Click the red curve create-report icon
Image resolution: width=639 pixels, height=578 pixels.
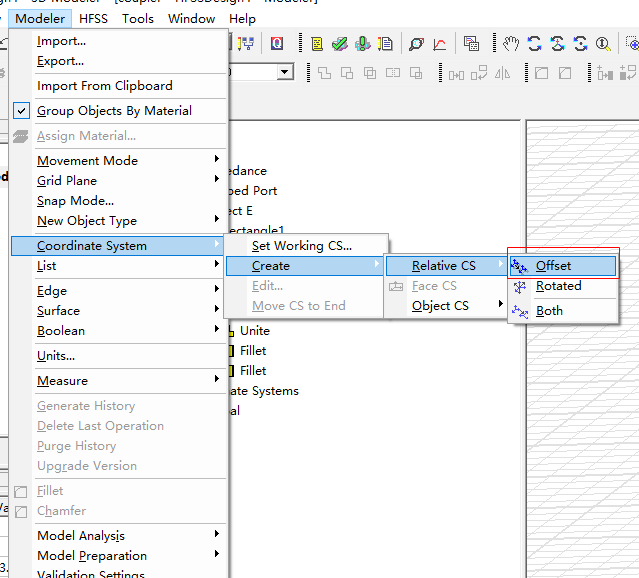click(440, 44)
